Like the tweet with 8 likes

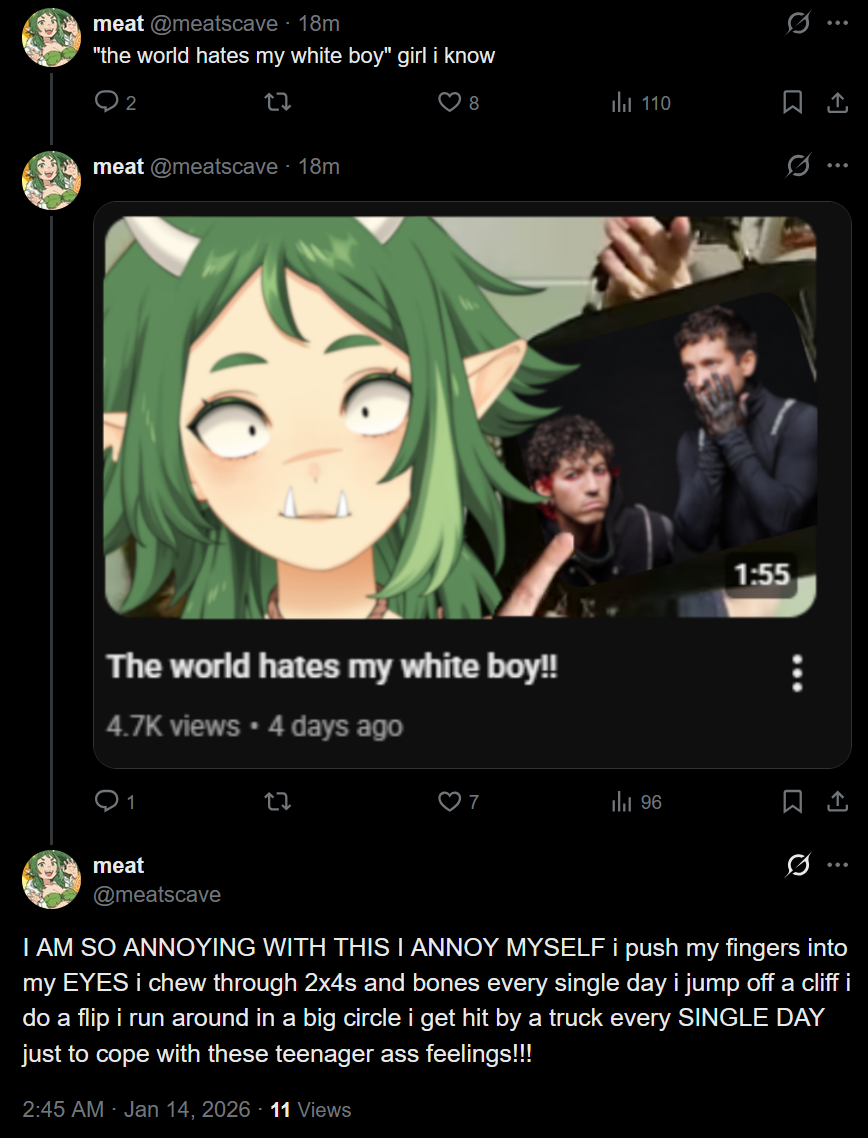pos(458,102)
